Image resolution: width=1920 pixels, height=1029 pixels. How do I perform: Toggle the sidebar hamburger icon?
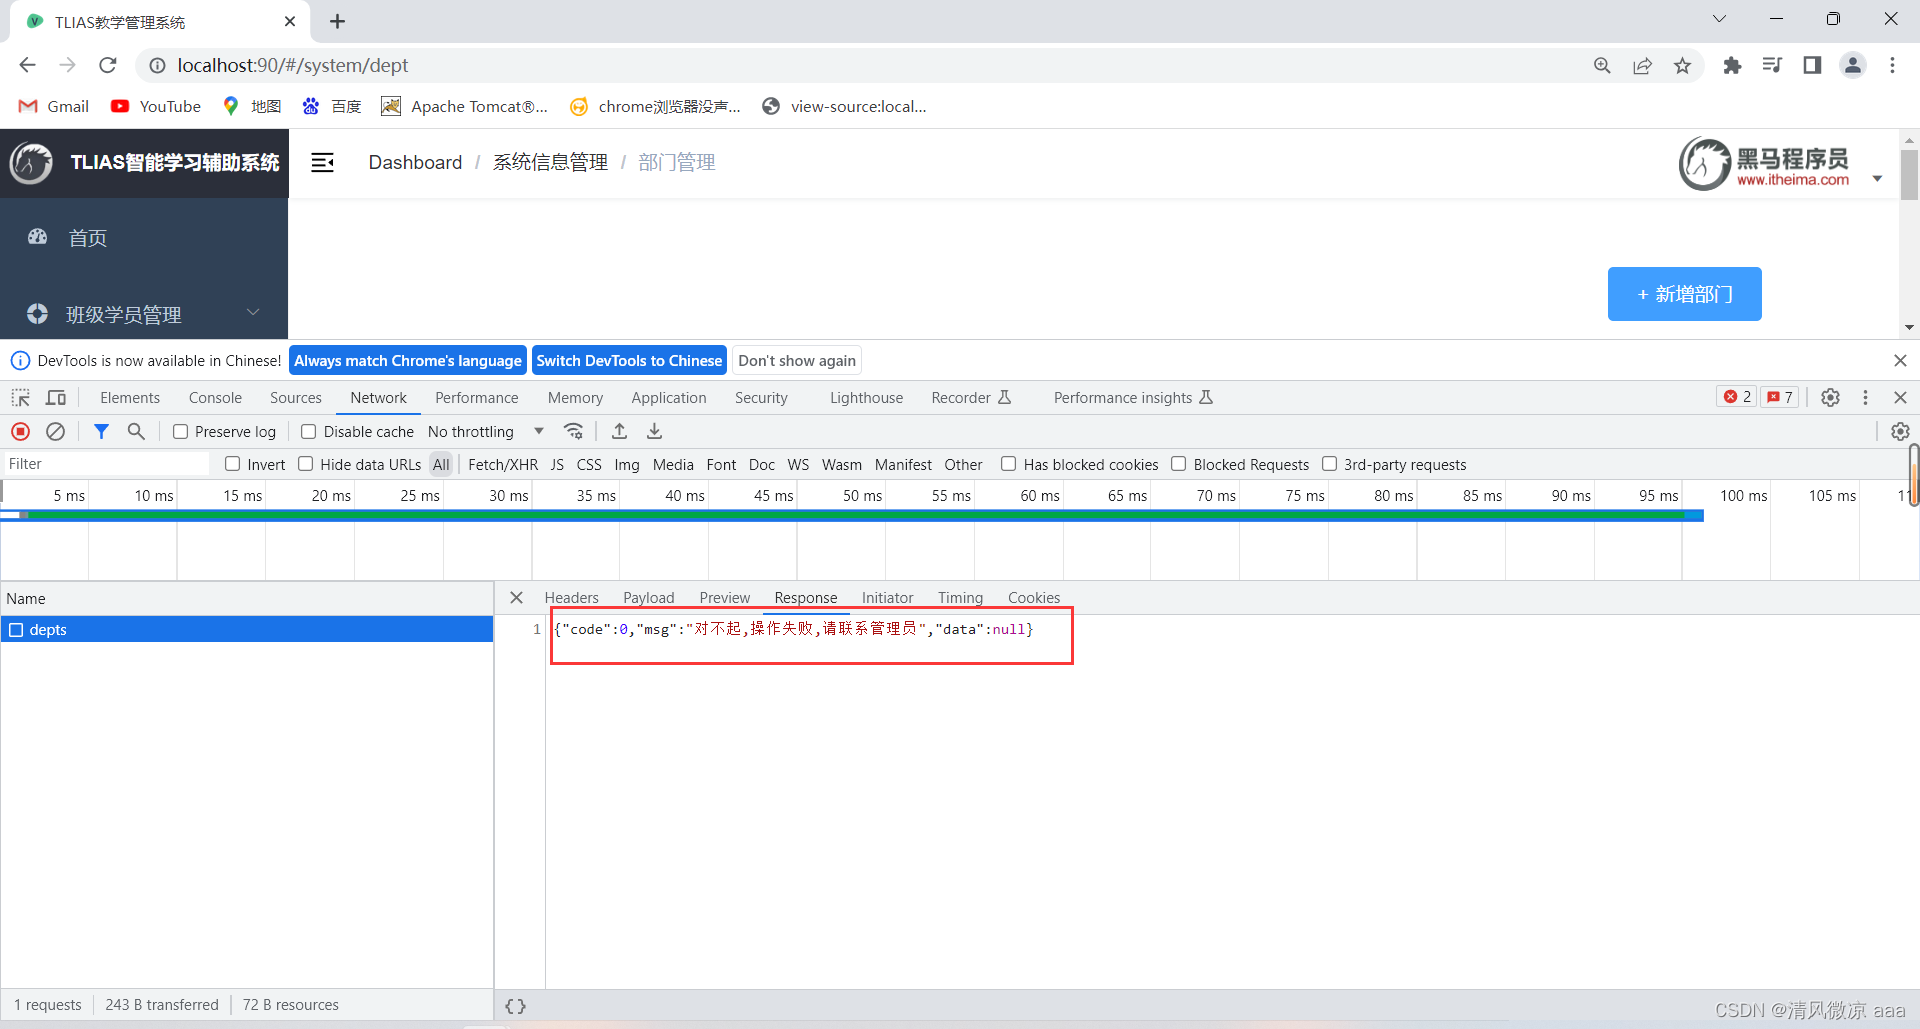pyautogui.click(x=322, y=162)
